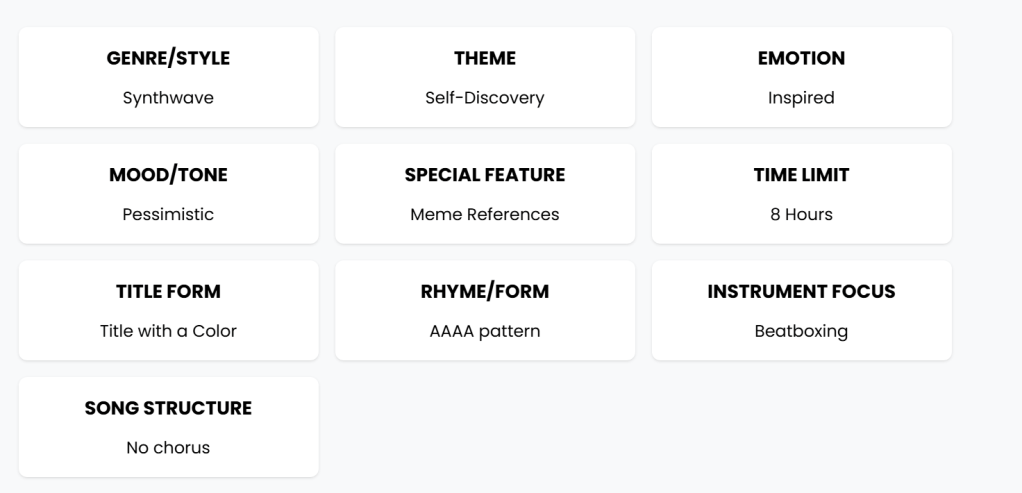Select the Pessimistic mood value
Viewport: 1022px width, 493px height.
pos(168,214)
